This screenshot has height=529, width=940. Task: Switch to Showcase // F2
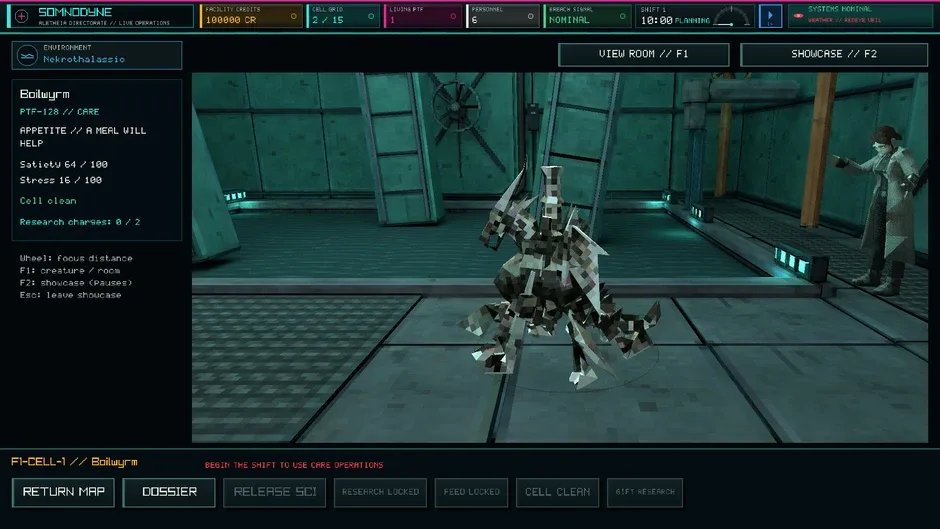[834, 55]
